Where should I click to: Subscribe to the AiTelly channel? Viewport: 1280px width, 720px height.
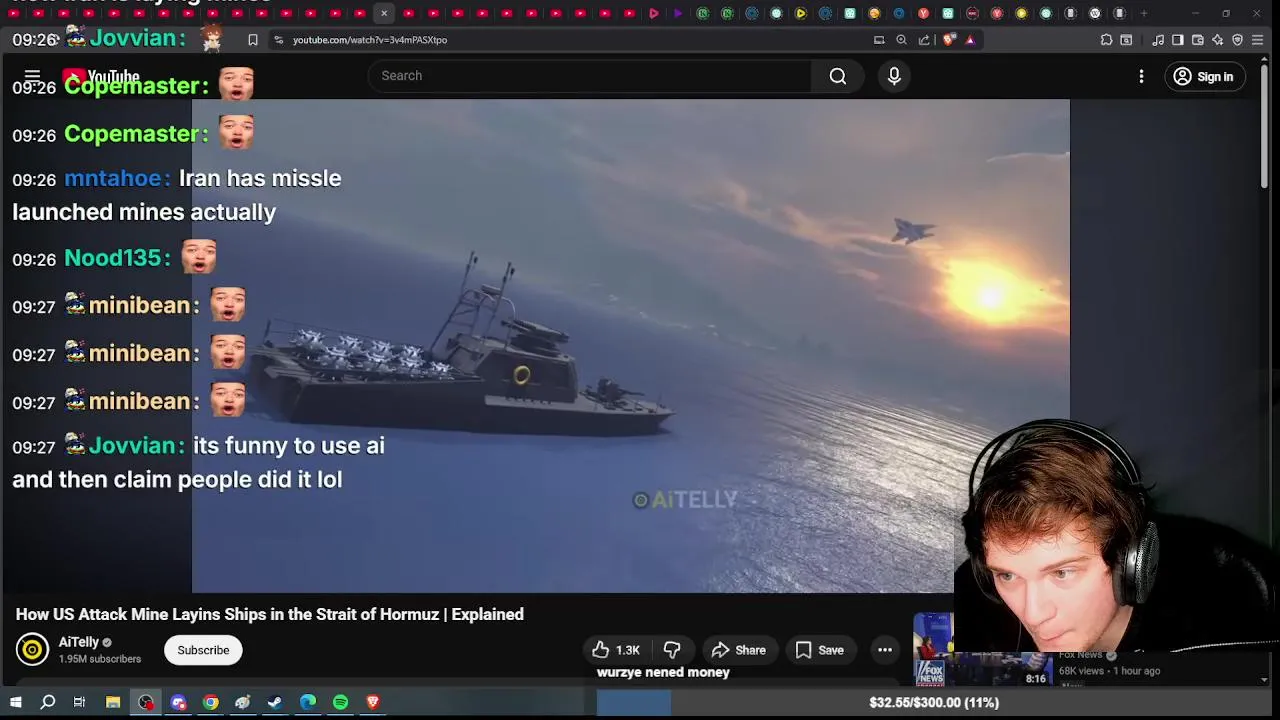click(x=203, y=650)
